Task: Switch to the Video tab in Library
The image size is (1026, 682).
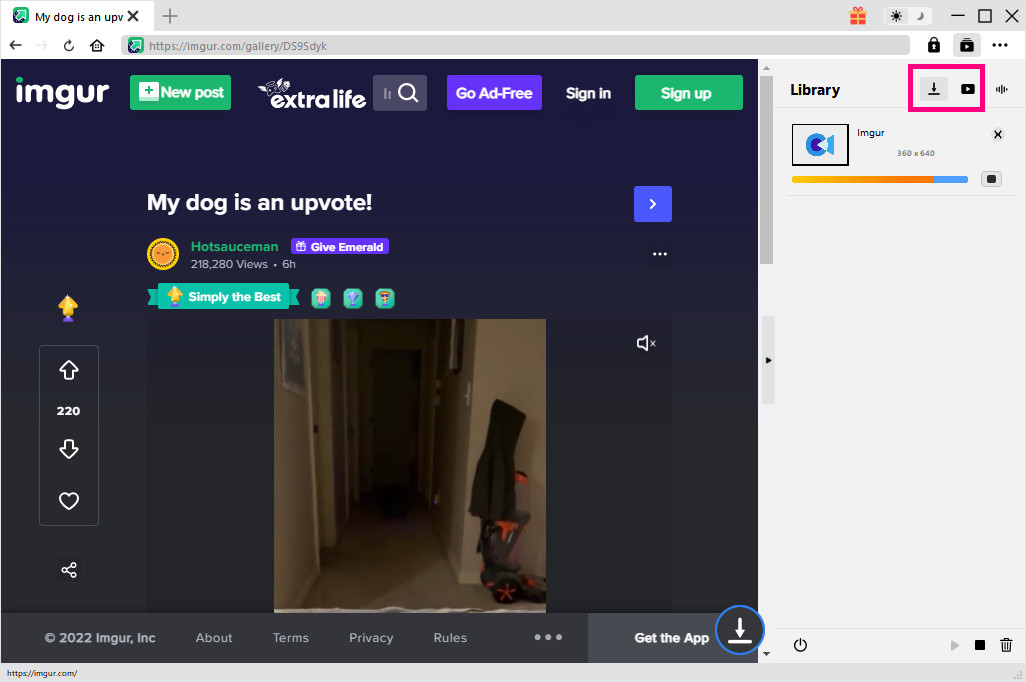Action: pos(967,89)
